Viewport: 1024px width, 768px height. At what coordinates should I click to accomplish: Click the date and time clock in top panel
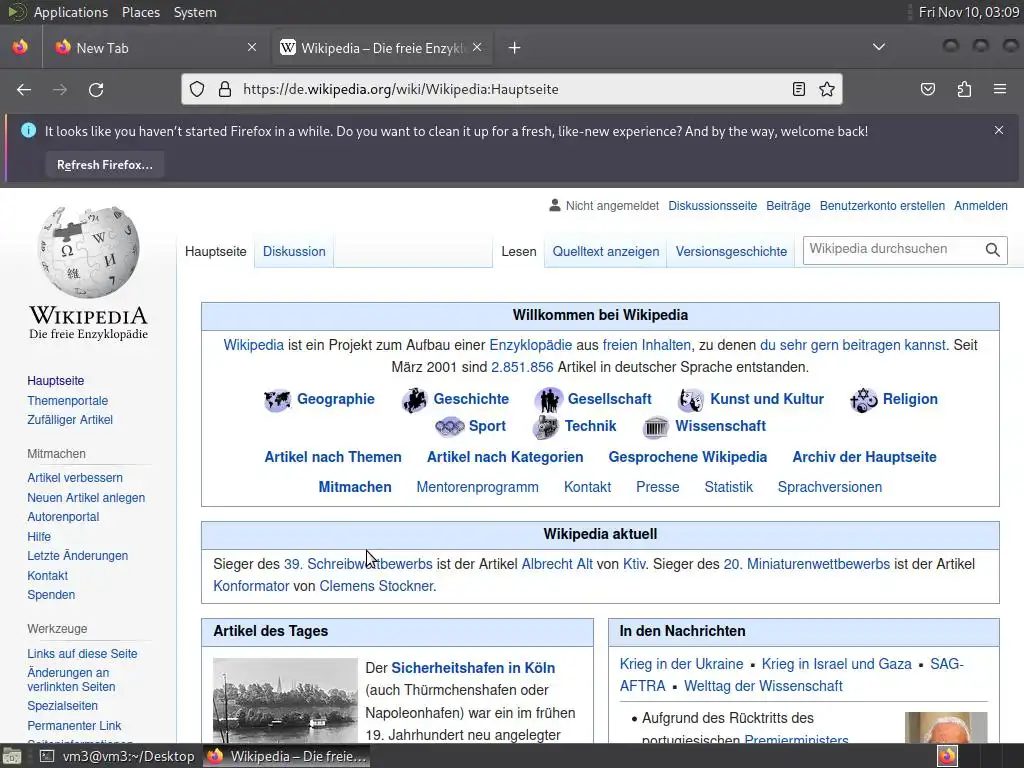968,12
